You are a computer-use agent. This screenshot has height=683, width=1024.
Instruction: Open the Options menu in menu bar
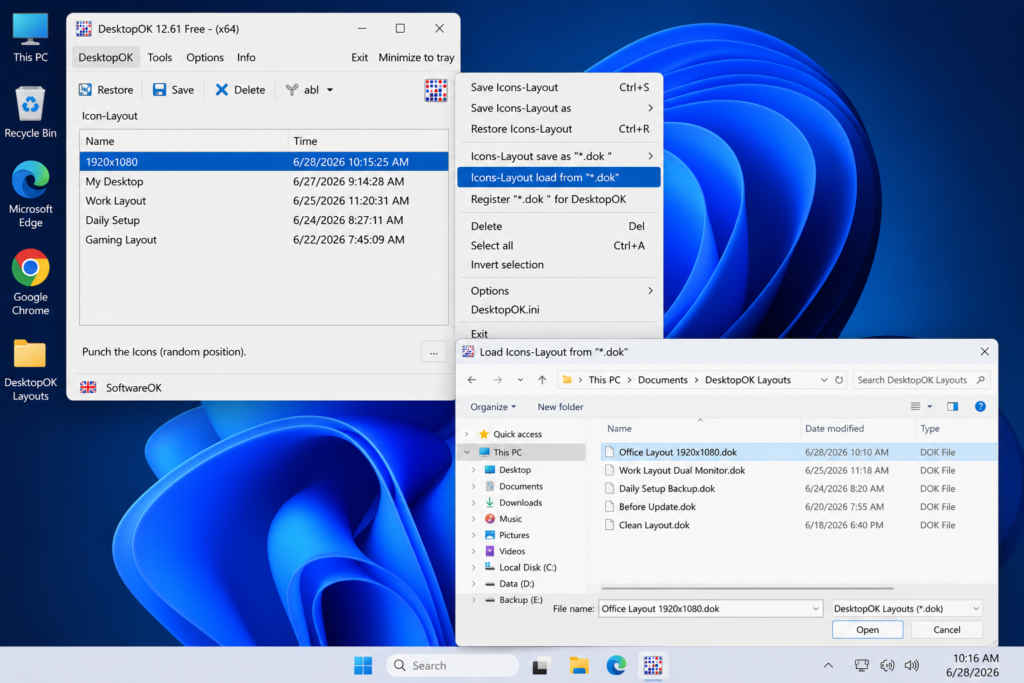coord(205,57)
